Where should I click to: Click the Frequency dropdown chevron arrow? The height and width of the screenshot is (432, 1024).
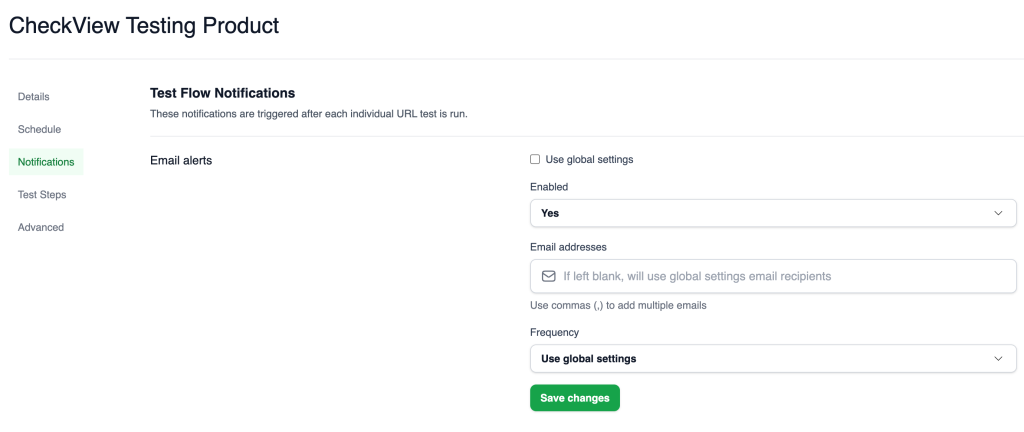pos(998,358)
